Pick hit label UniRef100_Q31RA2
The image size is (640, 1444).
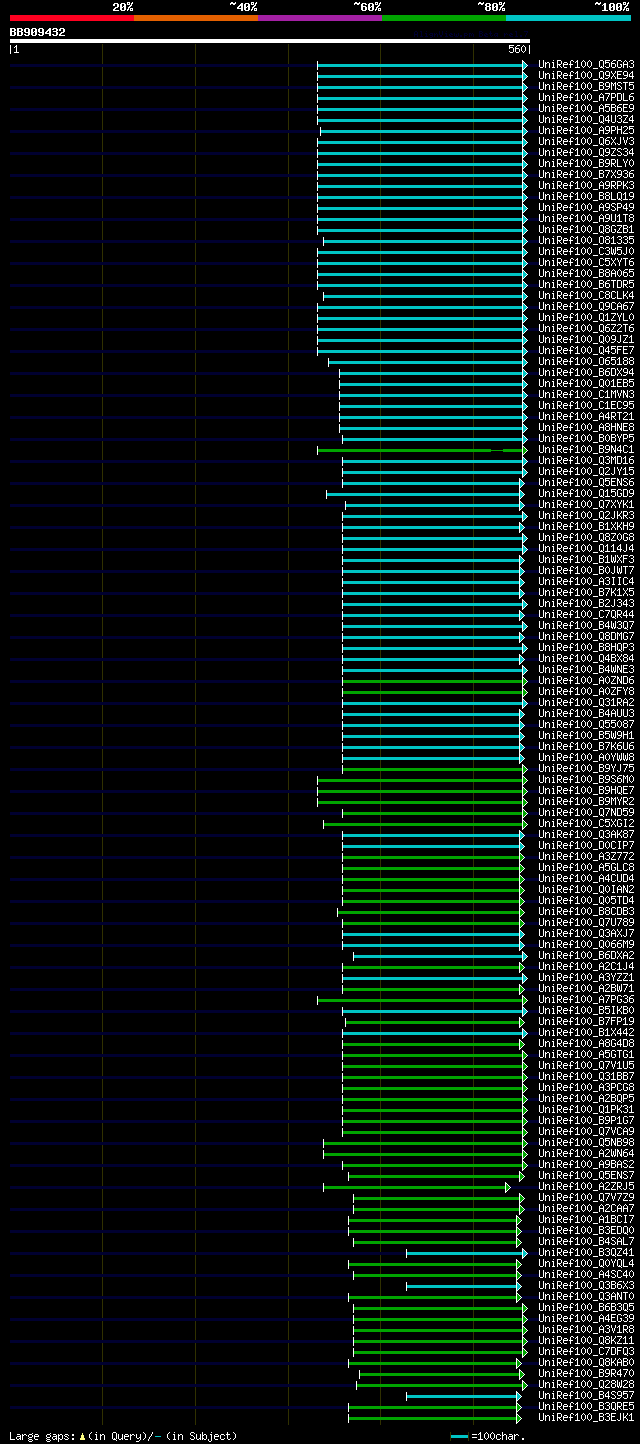[586, 703]
